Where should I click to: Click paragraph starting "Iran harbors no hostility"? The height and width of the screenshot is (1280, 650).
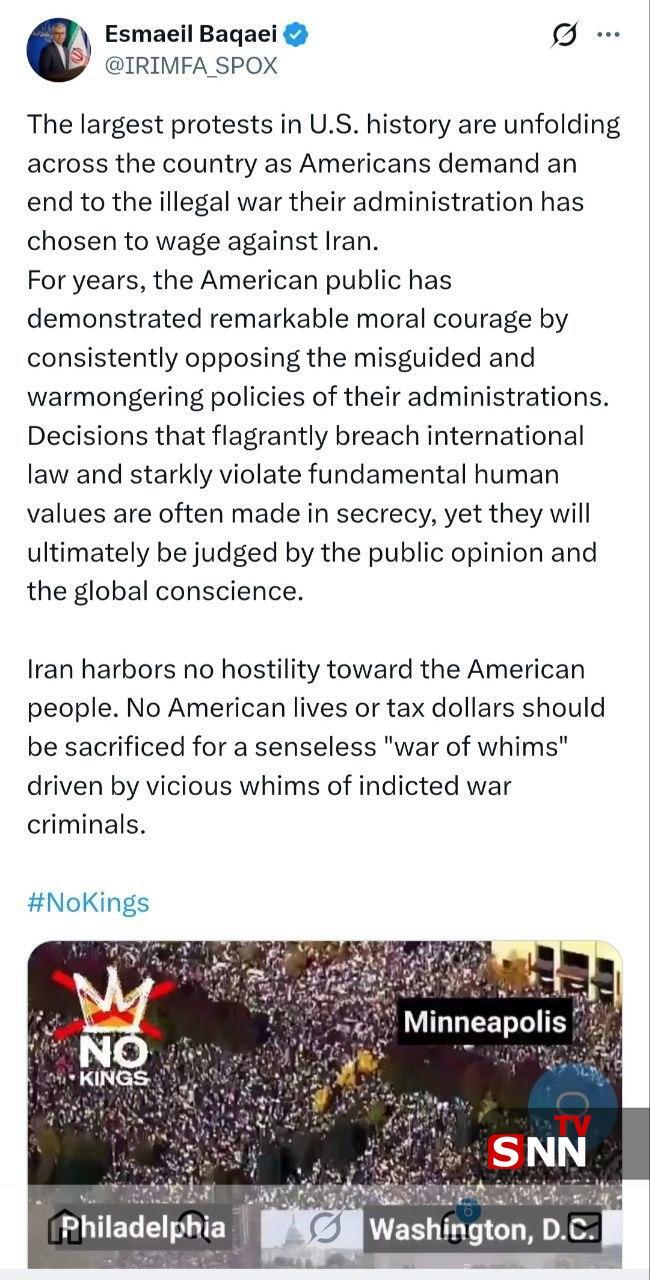pos(316,746)
